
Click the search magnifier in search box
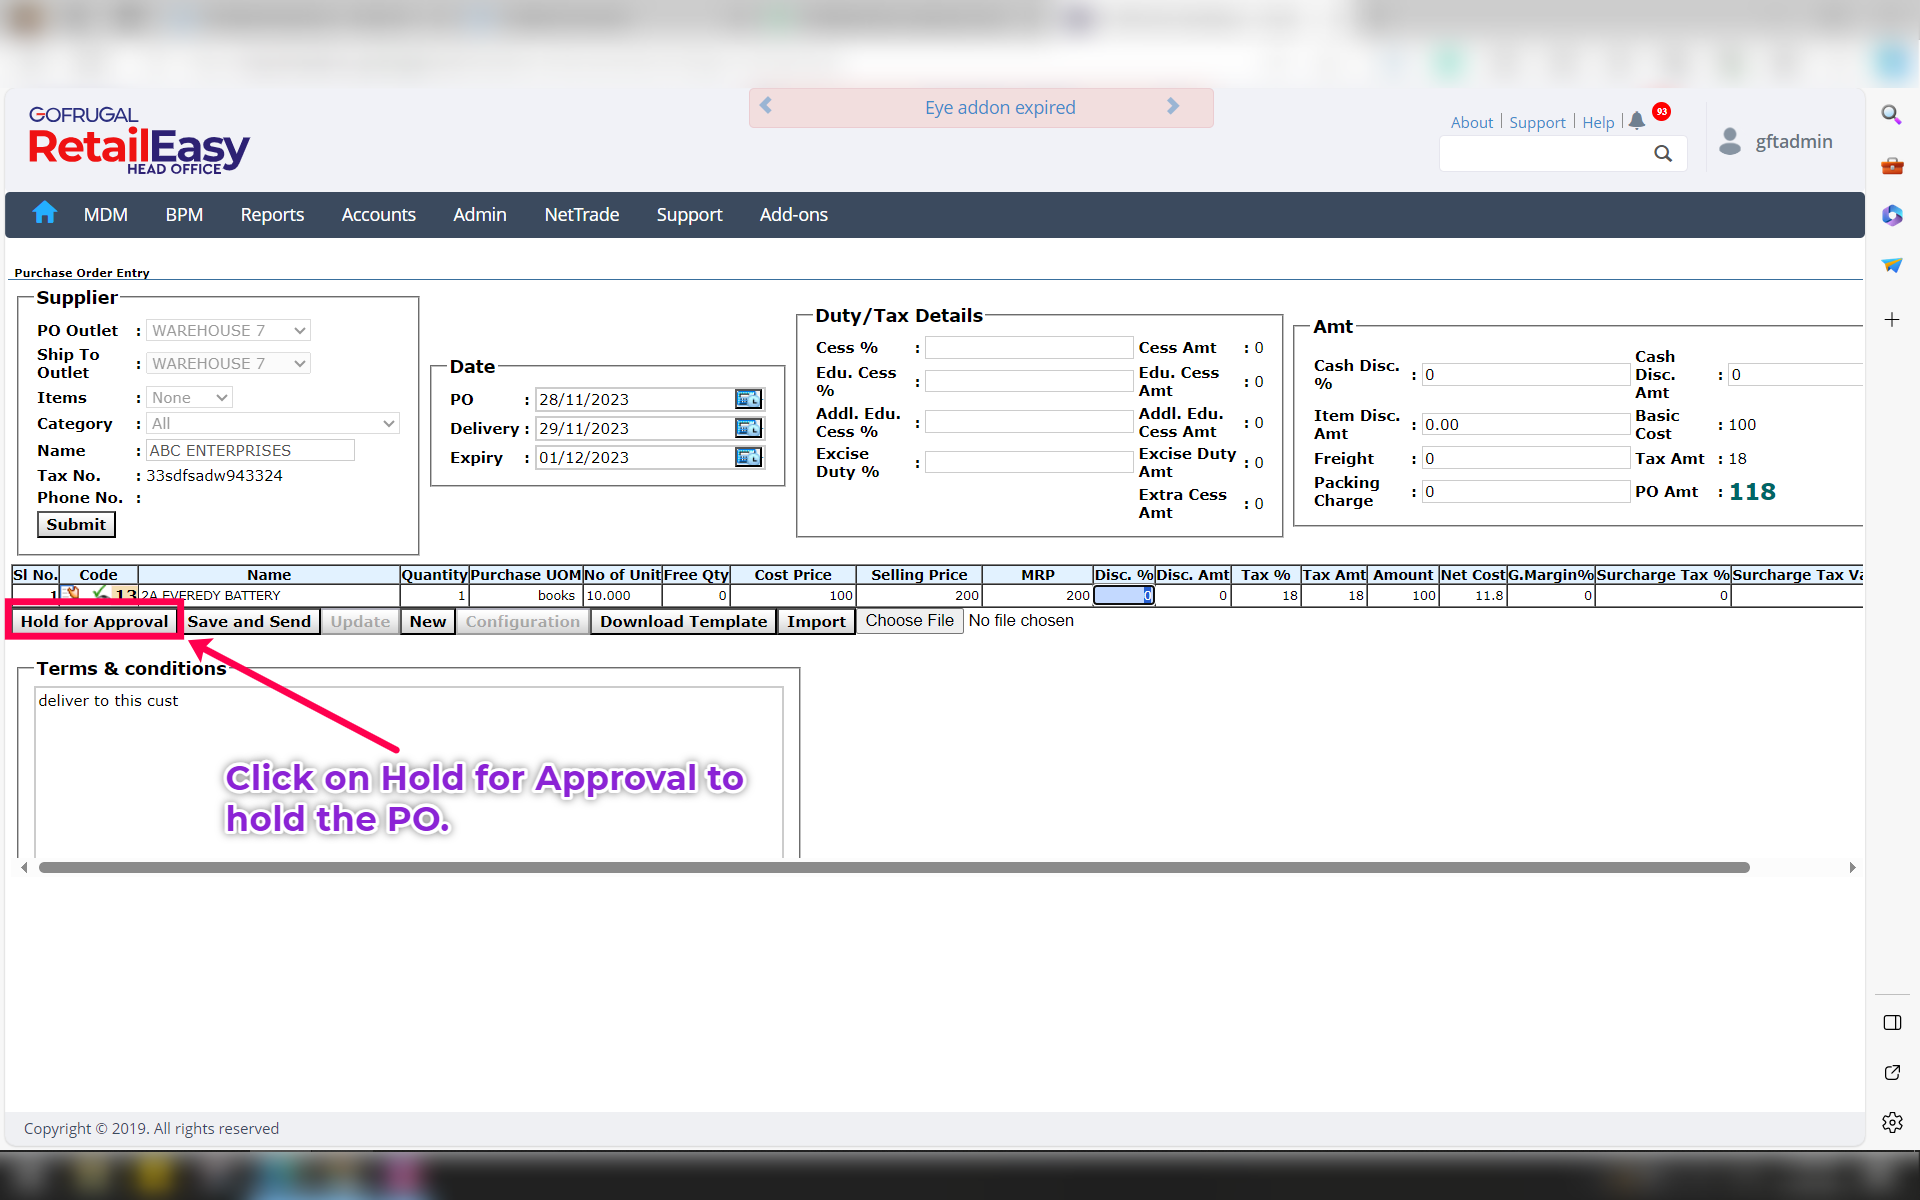(1662, 153)
